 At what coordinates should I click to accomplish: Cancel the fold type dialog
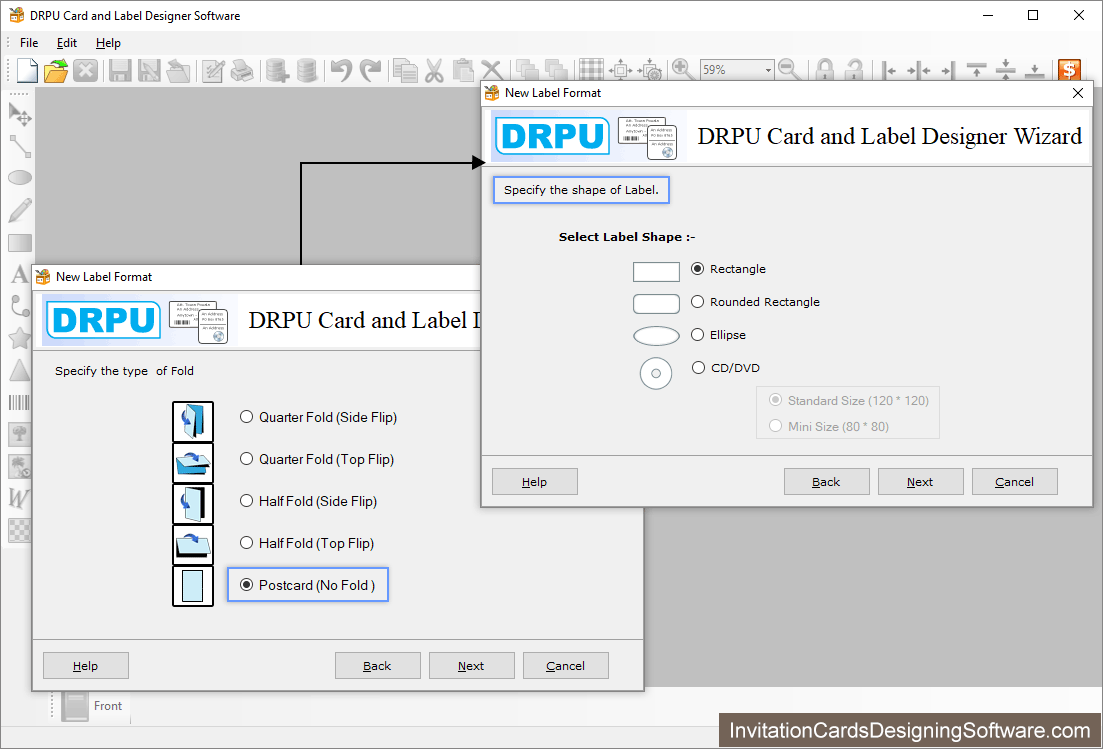(566, 665)
